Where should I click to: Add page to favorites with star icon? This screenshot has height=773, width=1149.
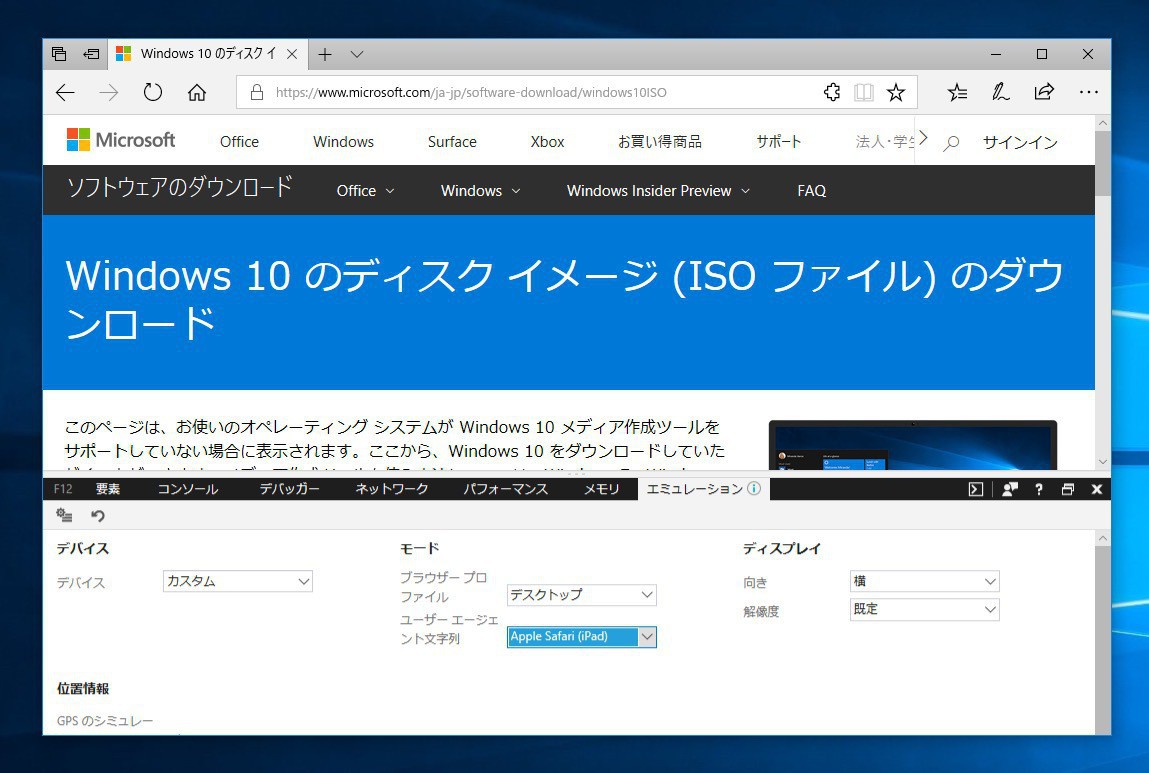coord(896,93)
